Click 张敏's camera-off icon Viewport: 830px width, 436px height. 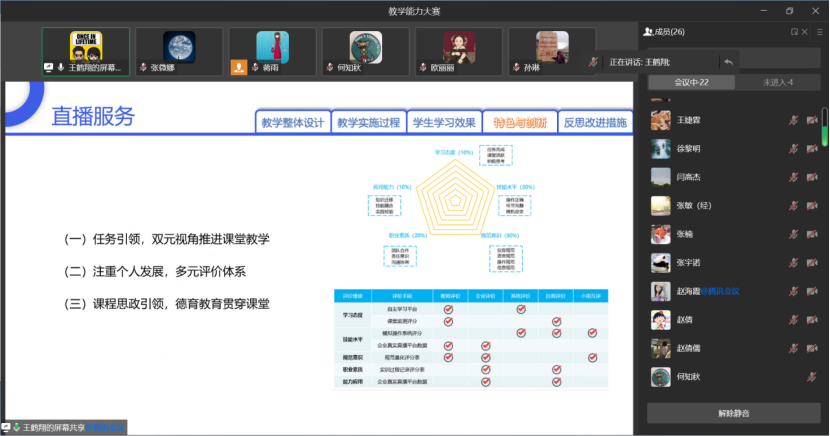(x=811, y=206)
